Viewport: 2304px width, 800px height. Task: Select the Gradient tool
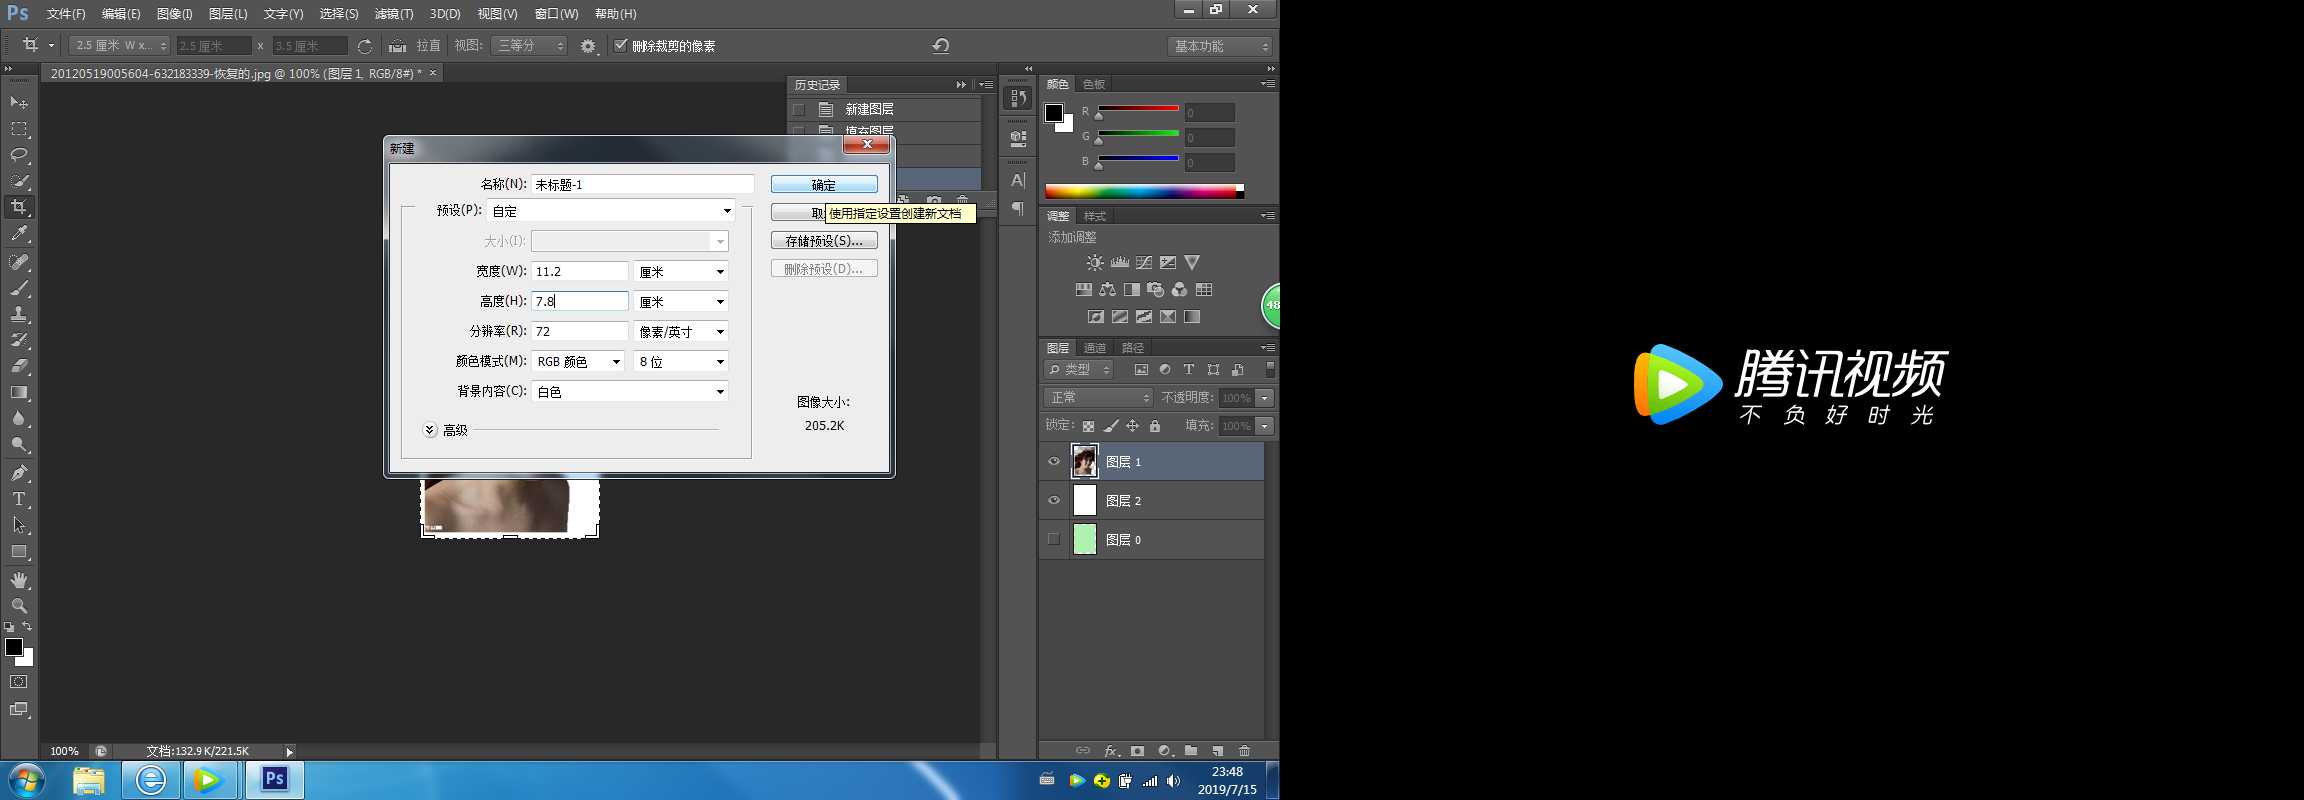(19, 392)
